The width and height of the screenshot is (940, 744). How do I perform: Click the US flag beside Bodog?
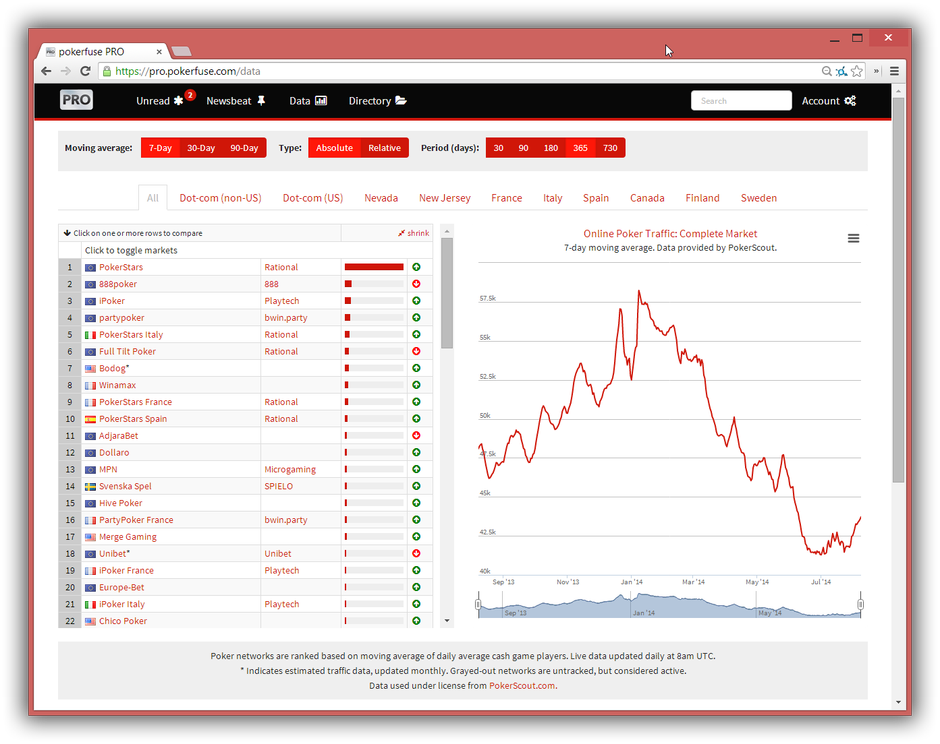[x=91, y=369]
